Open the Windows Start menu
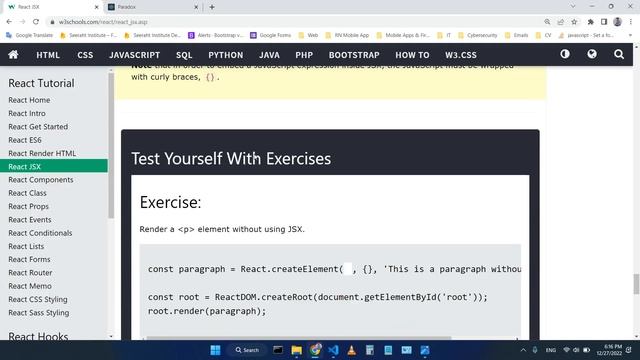The height and width of the screenshot is (360, 640). point(215,350)
